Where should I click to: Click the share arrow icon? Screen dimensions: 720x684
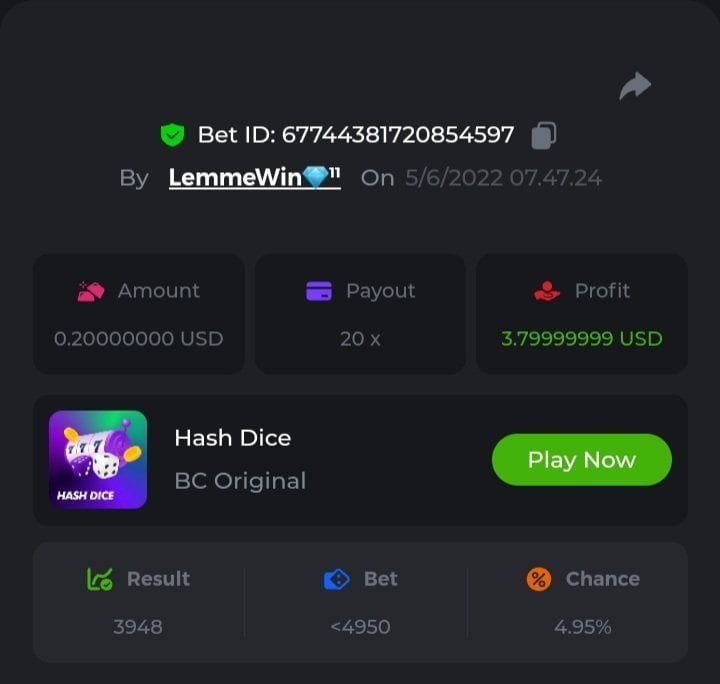click(x=635, y=87)
